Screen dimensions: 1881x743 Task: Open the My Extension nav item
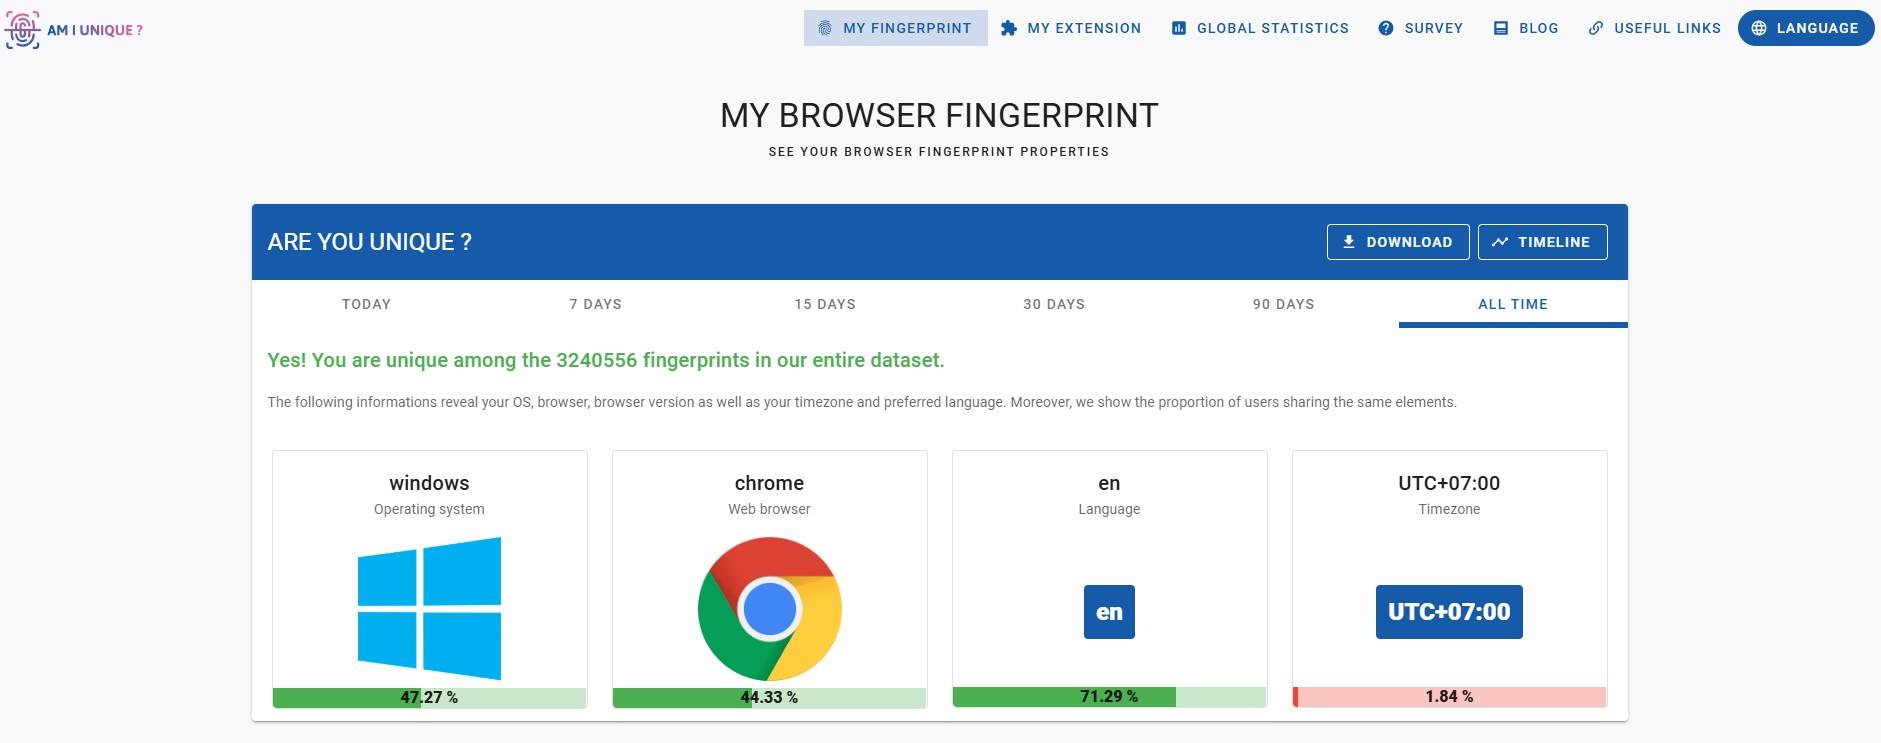point(1071,28)
